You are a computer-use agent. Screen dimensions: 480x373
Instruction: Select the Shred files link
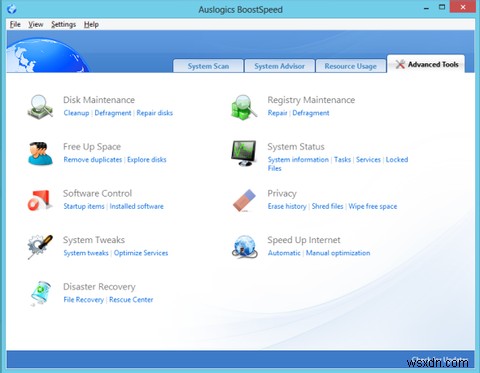[x=327, y=206]
